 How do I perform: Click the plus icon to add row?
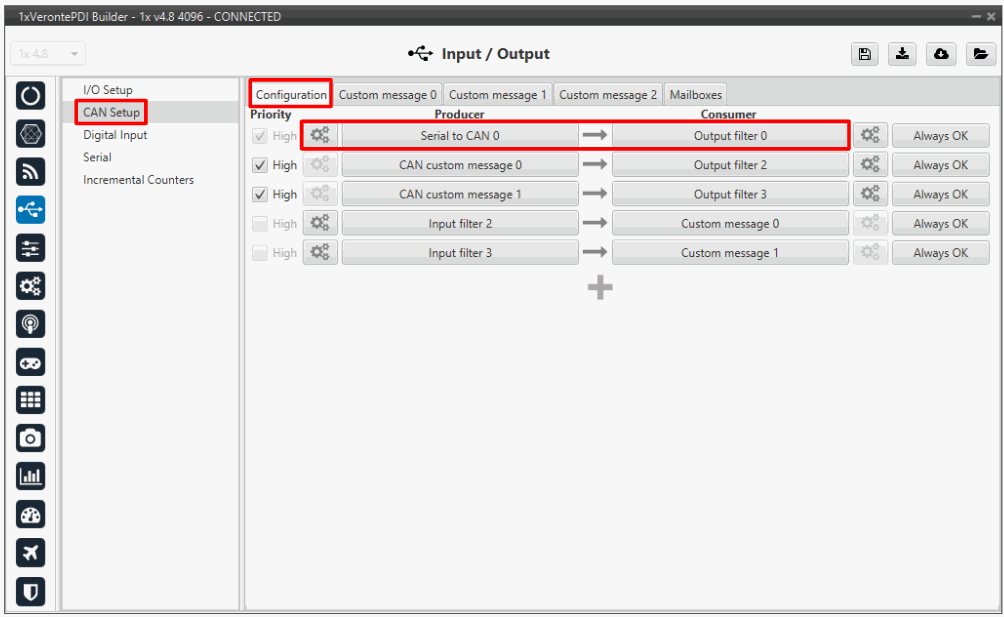pyautogui.click(x=599, y=288)
